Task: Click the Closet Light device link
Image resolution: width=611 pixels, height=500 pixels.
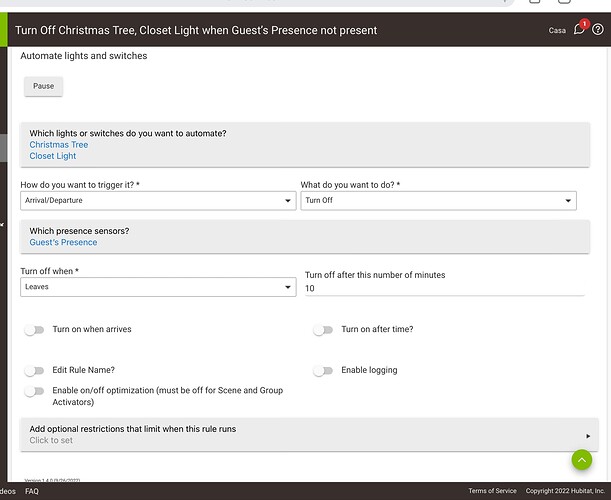Action: pyautogui.click(x=53, y=156)
